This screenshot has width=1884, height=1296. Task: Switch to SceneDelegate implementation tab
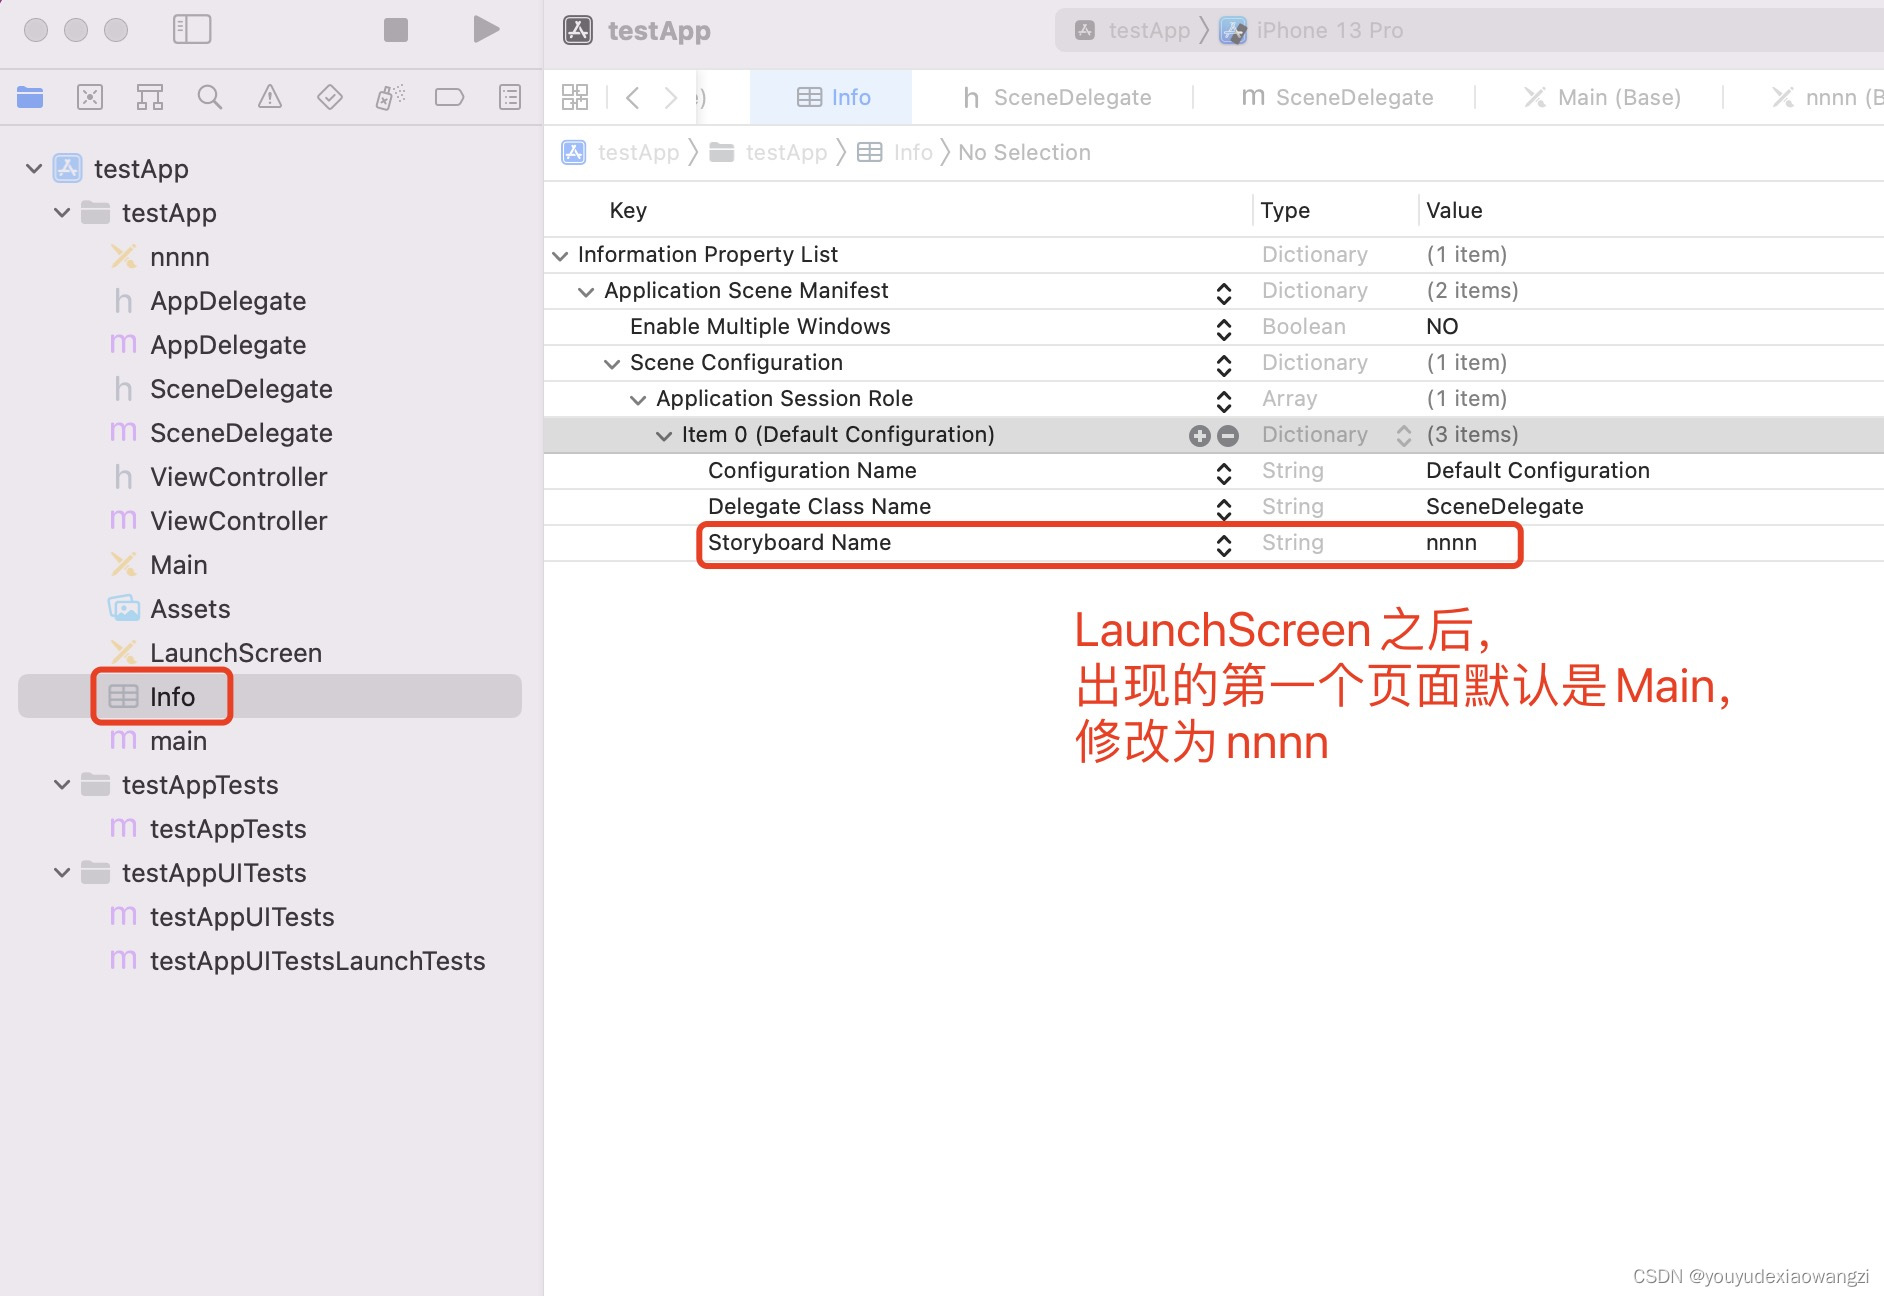pos(1338,97)
